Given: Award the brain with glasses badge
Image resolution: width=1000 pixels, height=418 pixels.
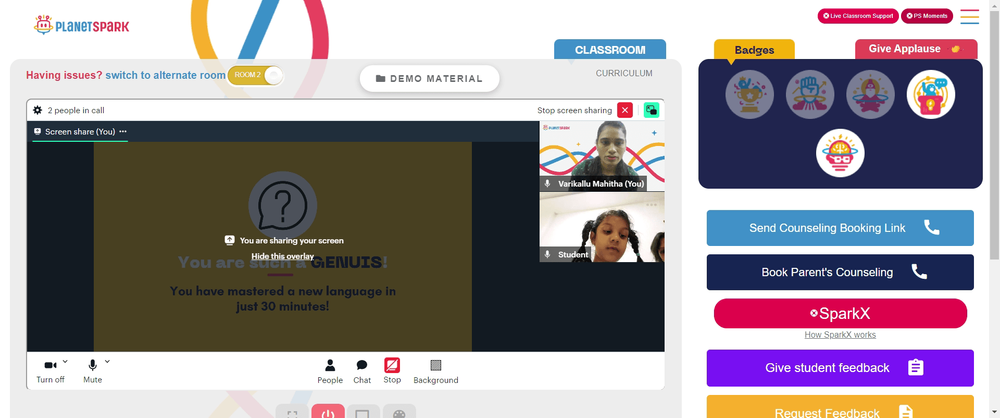Looking at the screenshot, I should pyautogui.click(x=840, y=153).
